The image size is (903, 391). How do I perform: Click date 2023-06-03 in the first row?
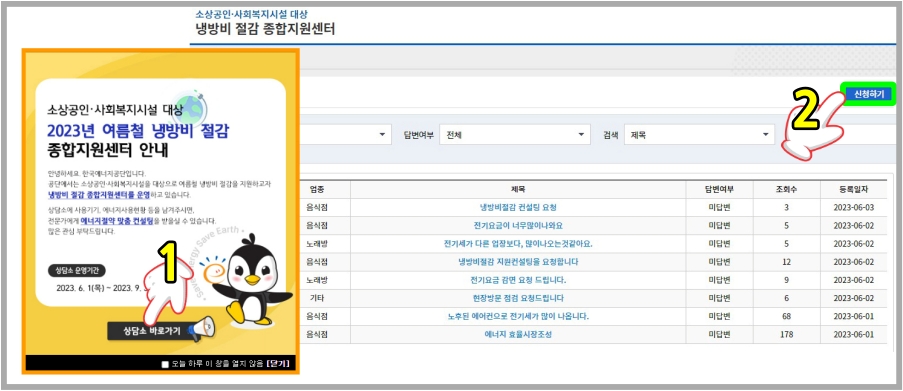(853, 207)
